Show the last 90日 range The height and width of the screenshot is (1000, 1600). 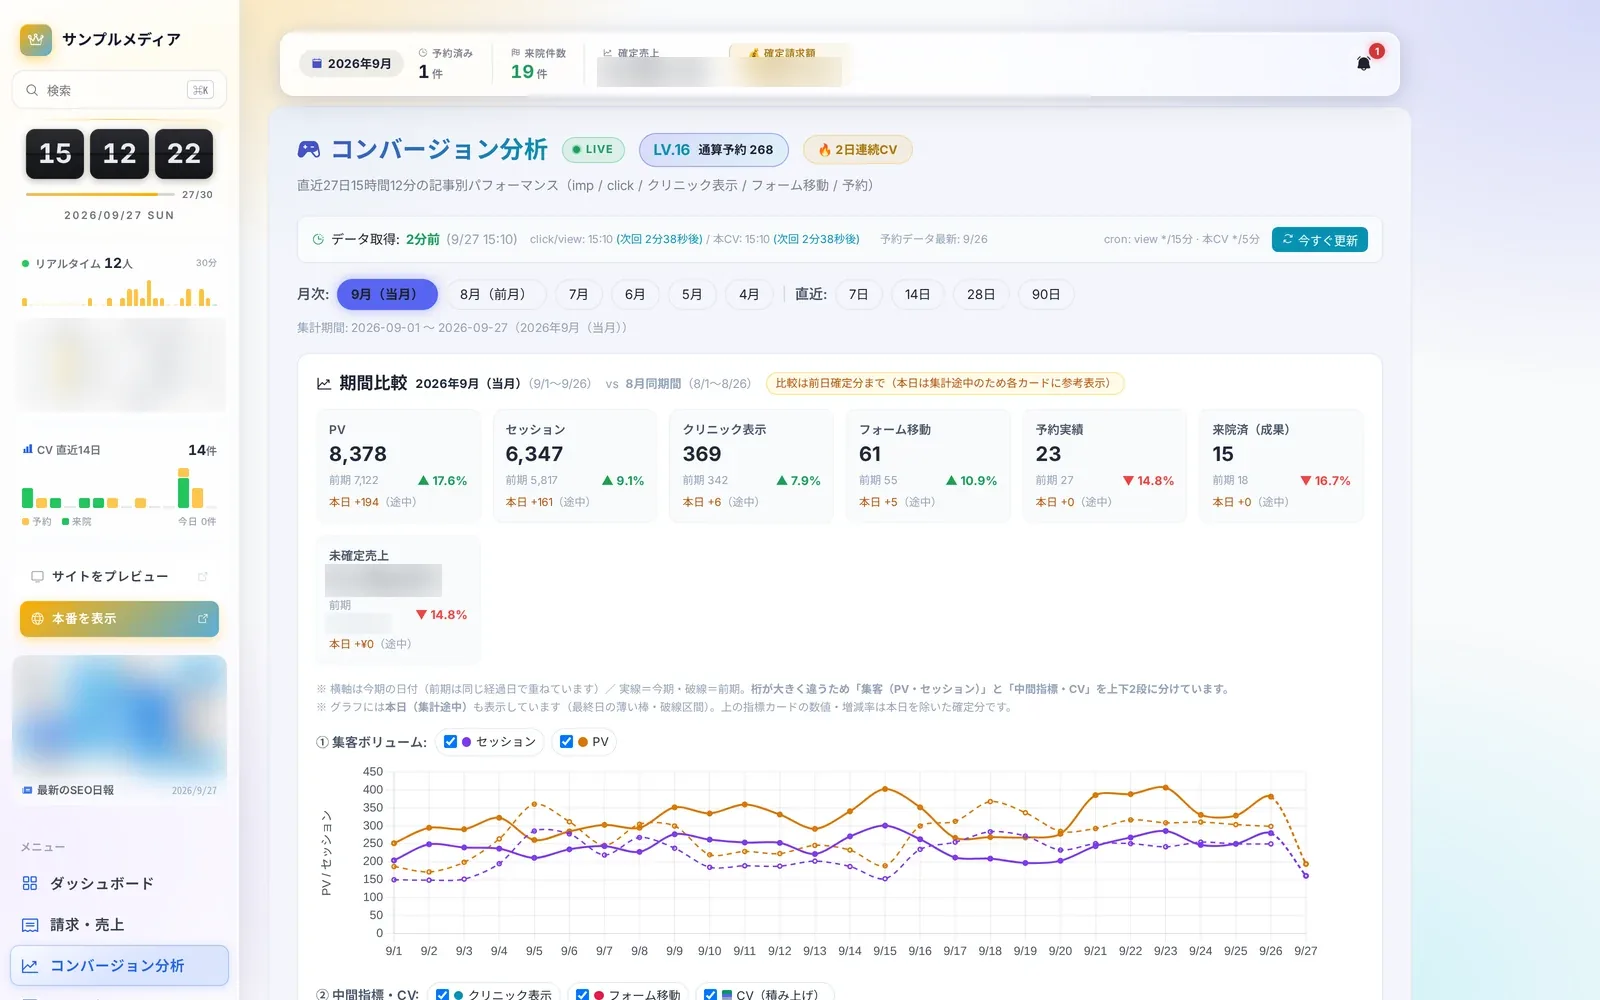(x=1046, y=295)
